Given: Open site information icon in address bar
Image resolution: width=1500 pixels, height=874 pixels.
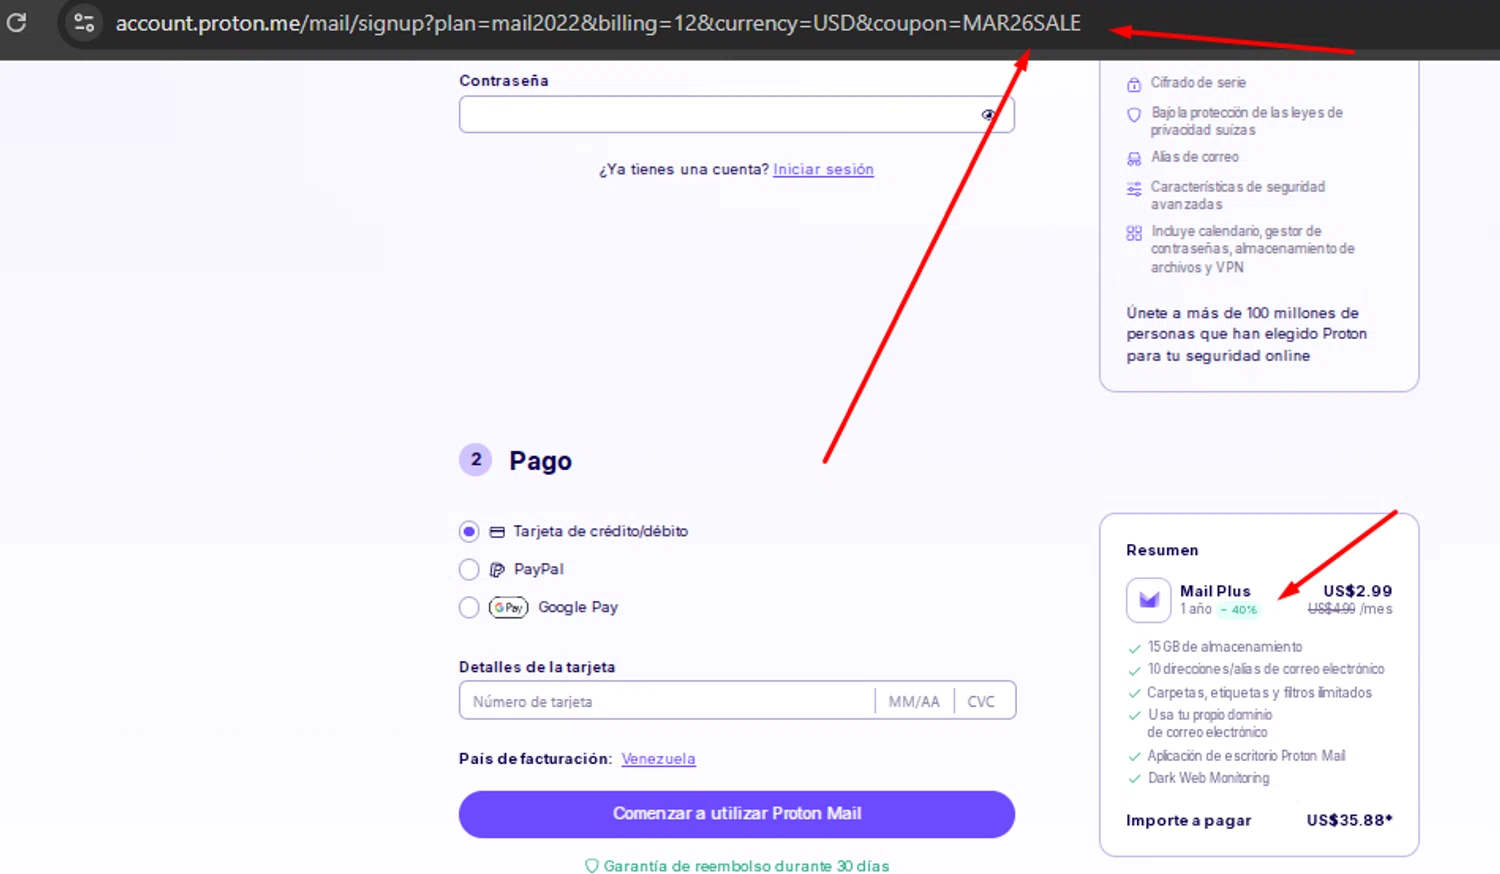Looking at the screenshot, I should [x=84, y=22].
